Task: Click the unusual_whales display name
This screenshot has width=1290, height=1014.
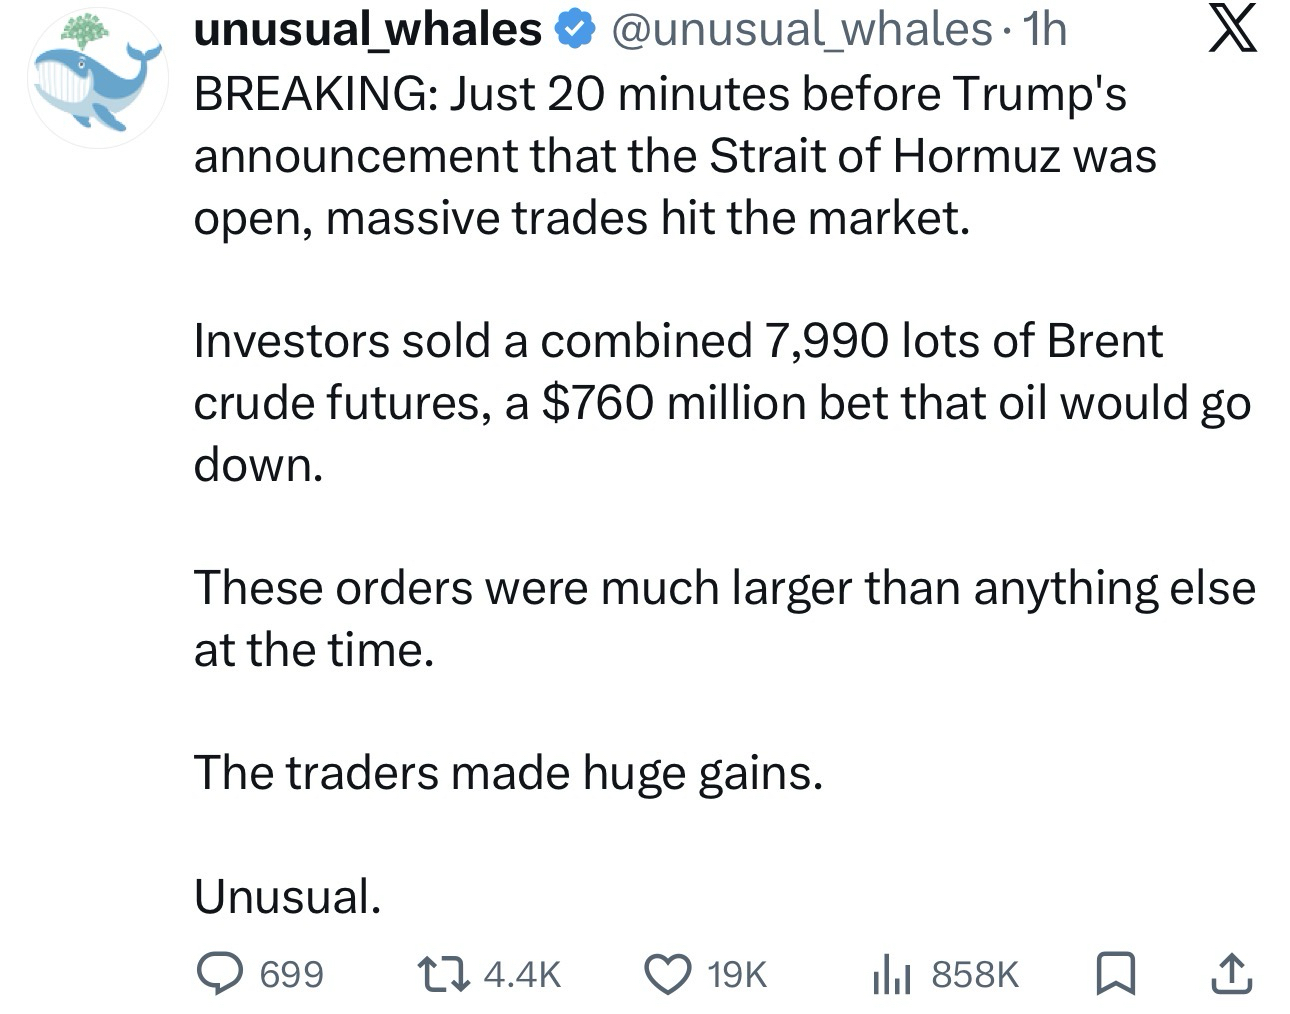Action: [367, 30]
